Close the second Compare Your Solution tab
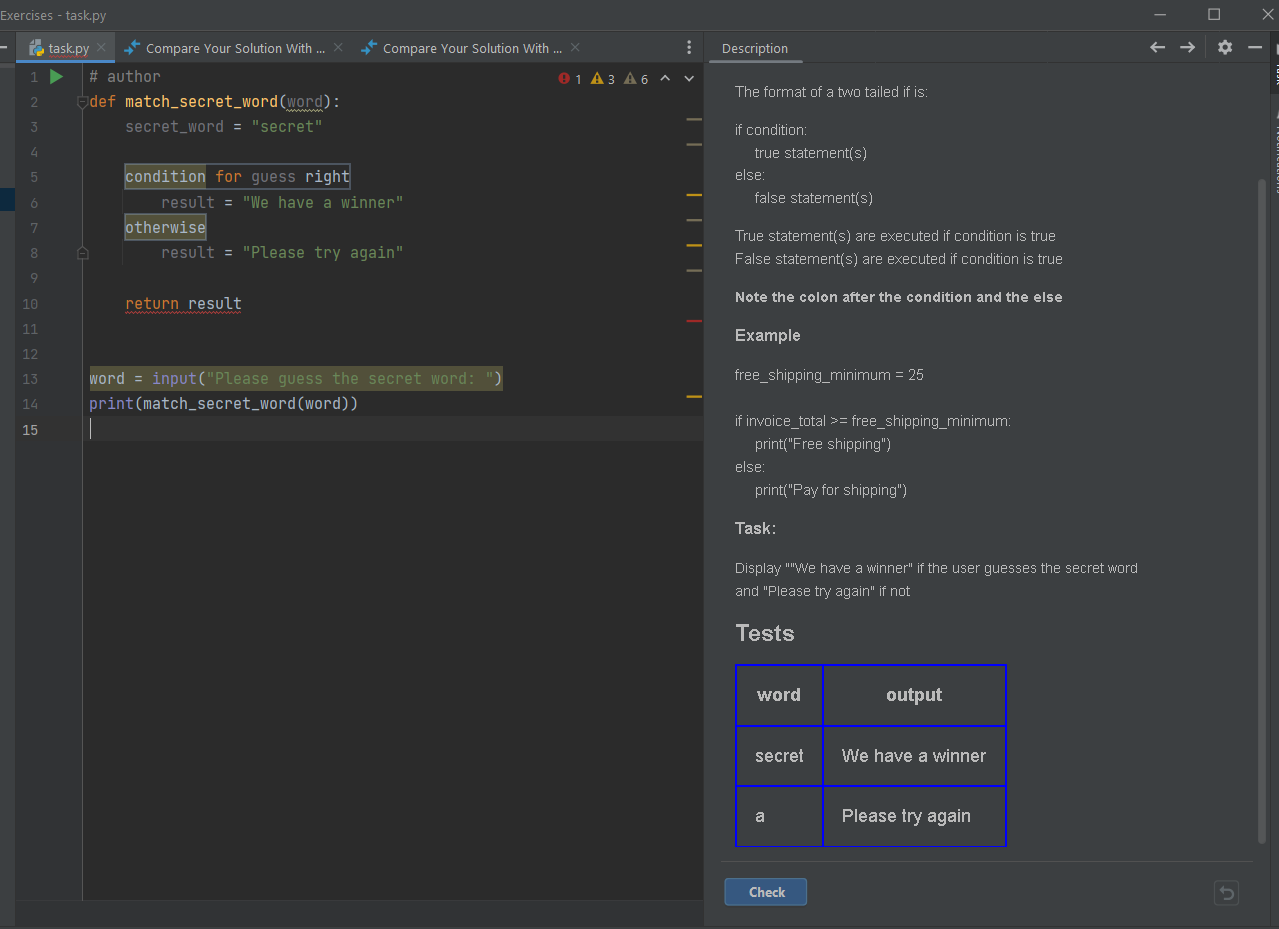 (574, 47)
